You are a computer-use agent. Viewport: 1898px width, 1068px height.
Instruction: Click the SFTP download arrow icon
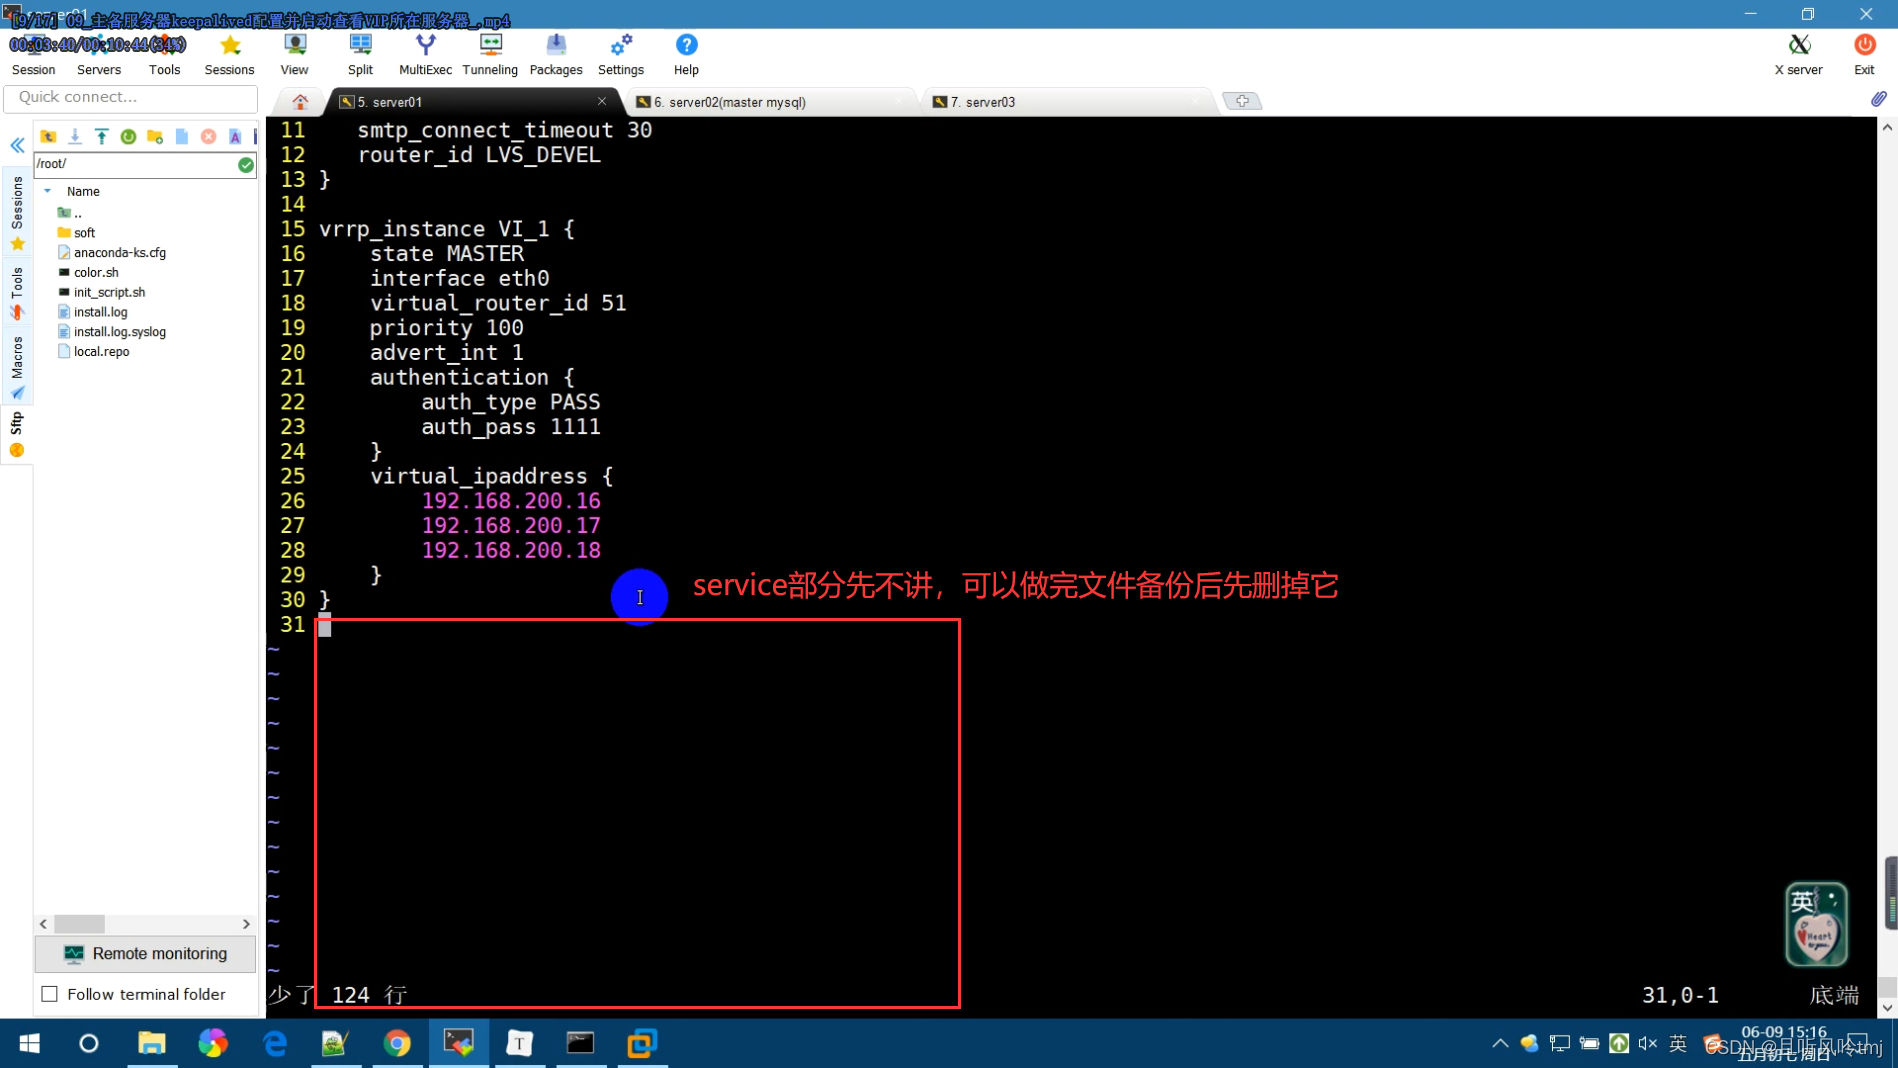(75, 136)
